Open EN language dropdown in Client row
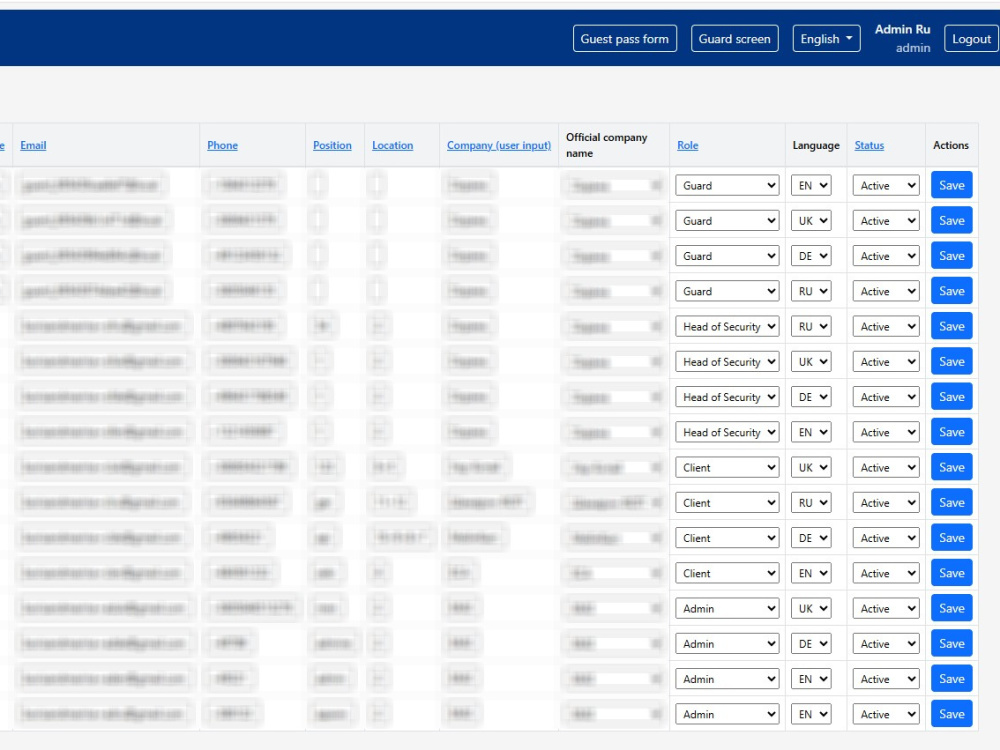Viewport: 1000px width, 750px height. pos(811,573)
